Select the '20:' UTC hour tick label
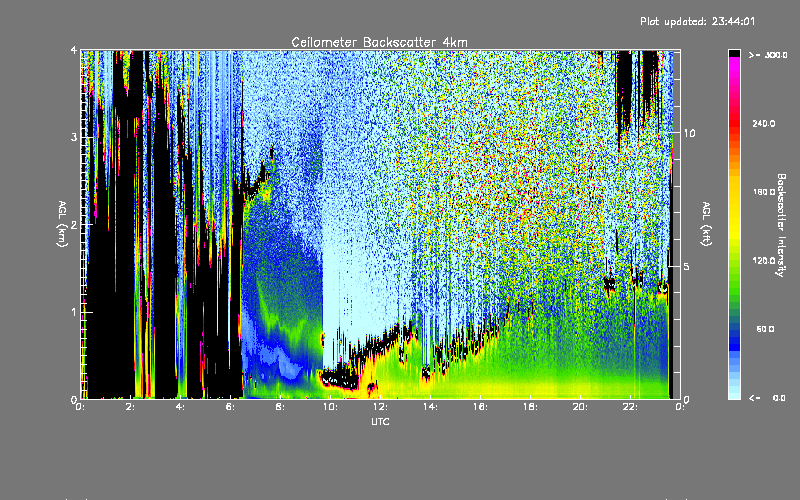Image resolution: width=800 pixels, height=500 pixels. (x=581, y=407)
